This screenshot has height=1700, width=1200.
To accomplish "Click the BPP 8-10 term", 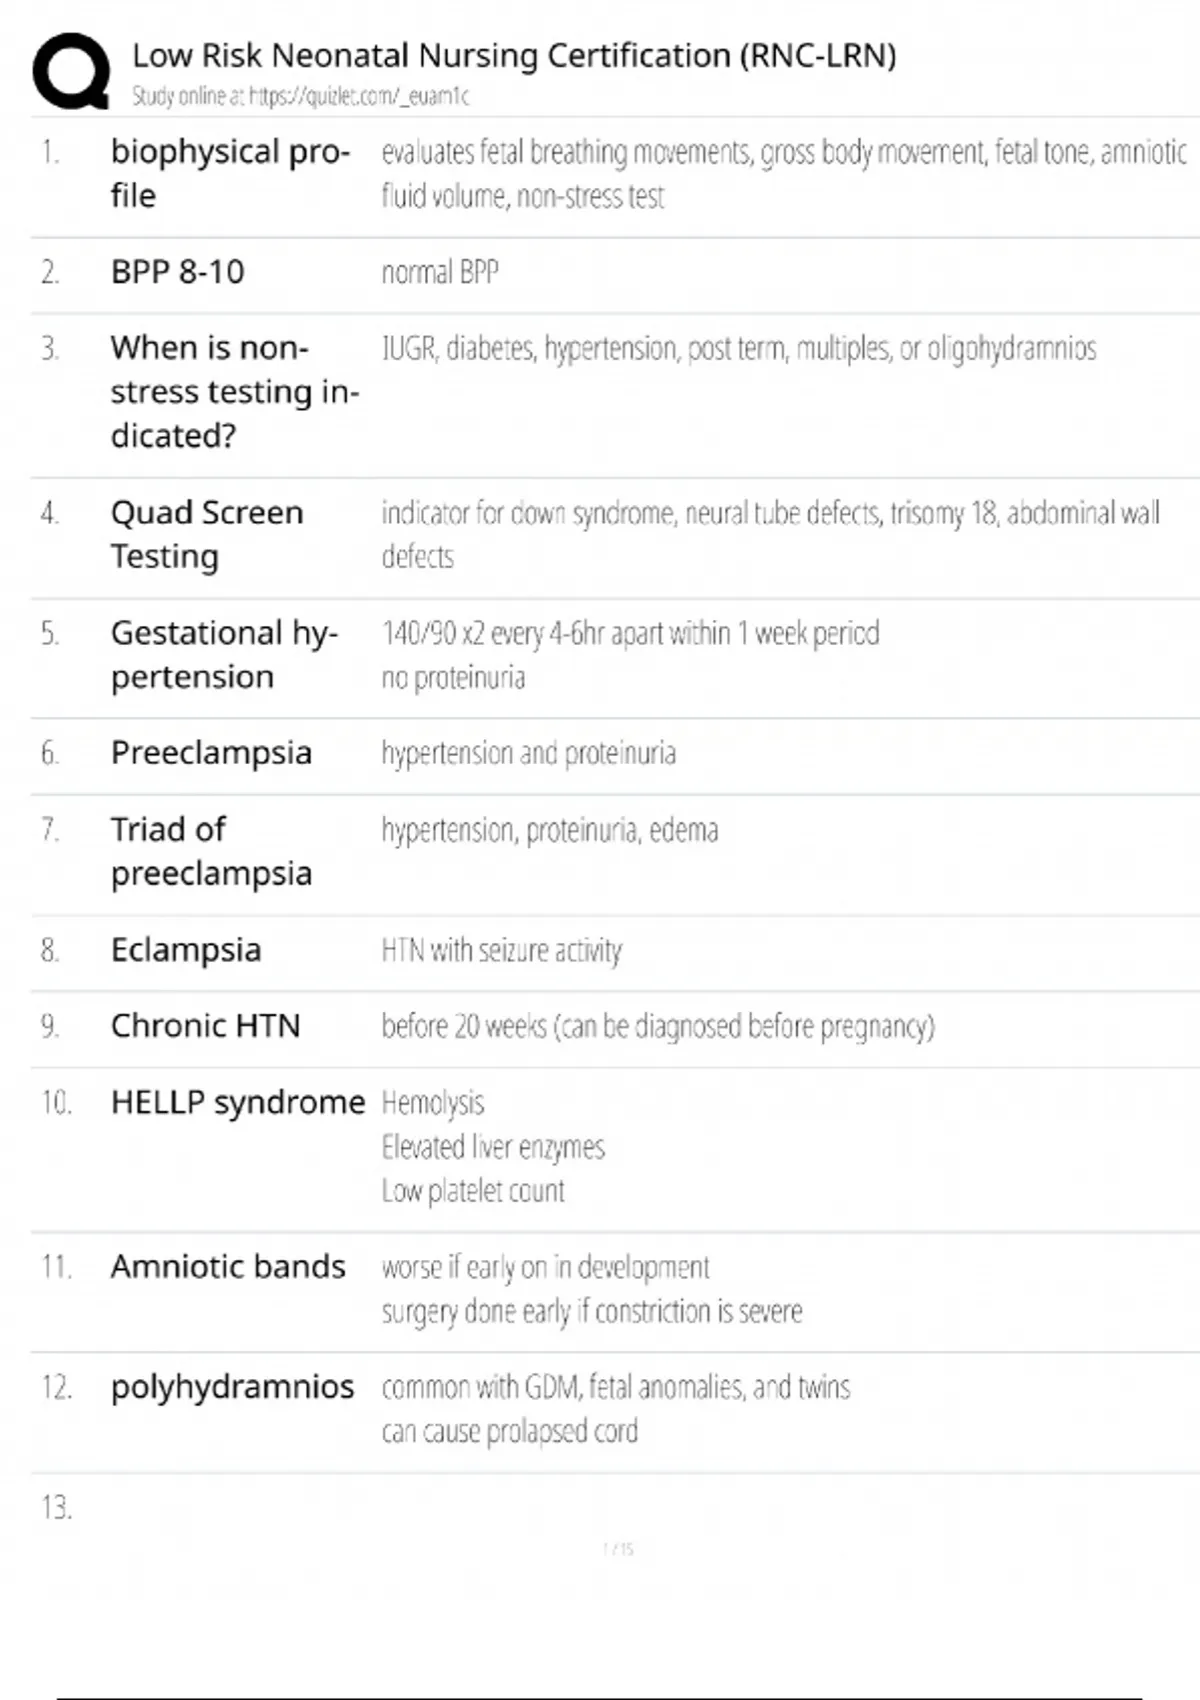I will [177, 272].
